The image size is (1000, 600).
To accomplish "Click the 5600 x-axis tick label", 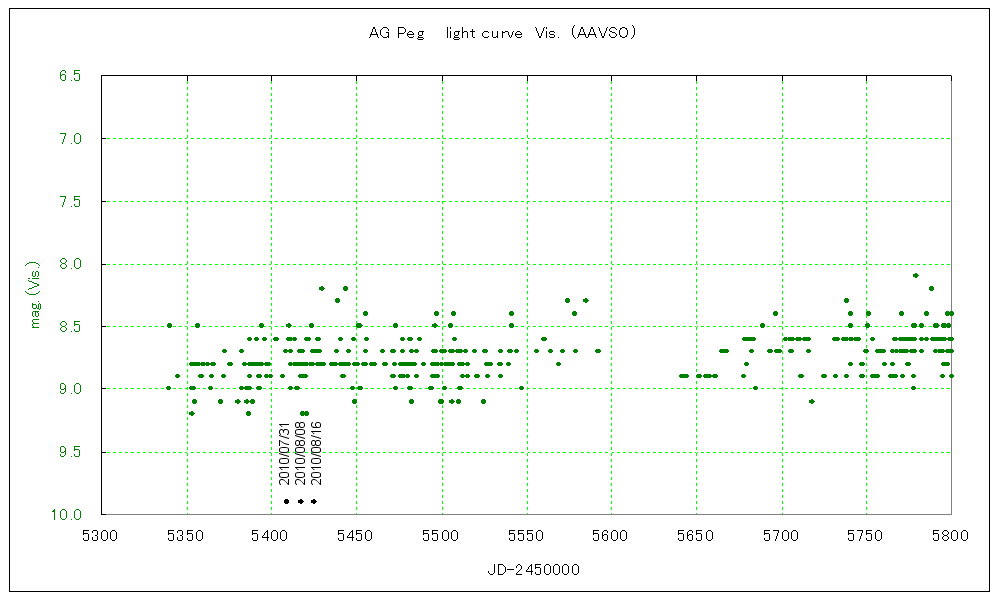I will pos(611,535).
